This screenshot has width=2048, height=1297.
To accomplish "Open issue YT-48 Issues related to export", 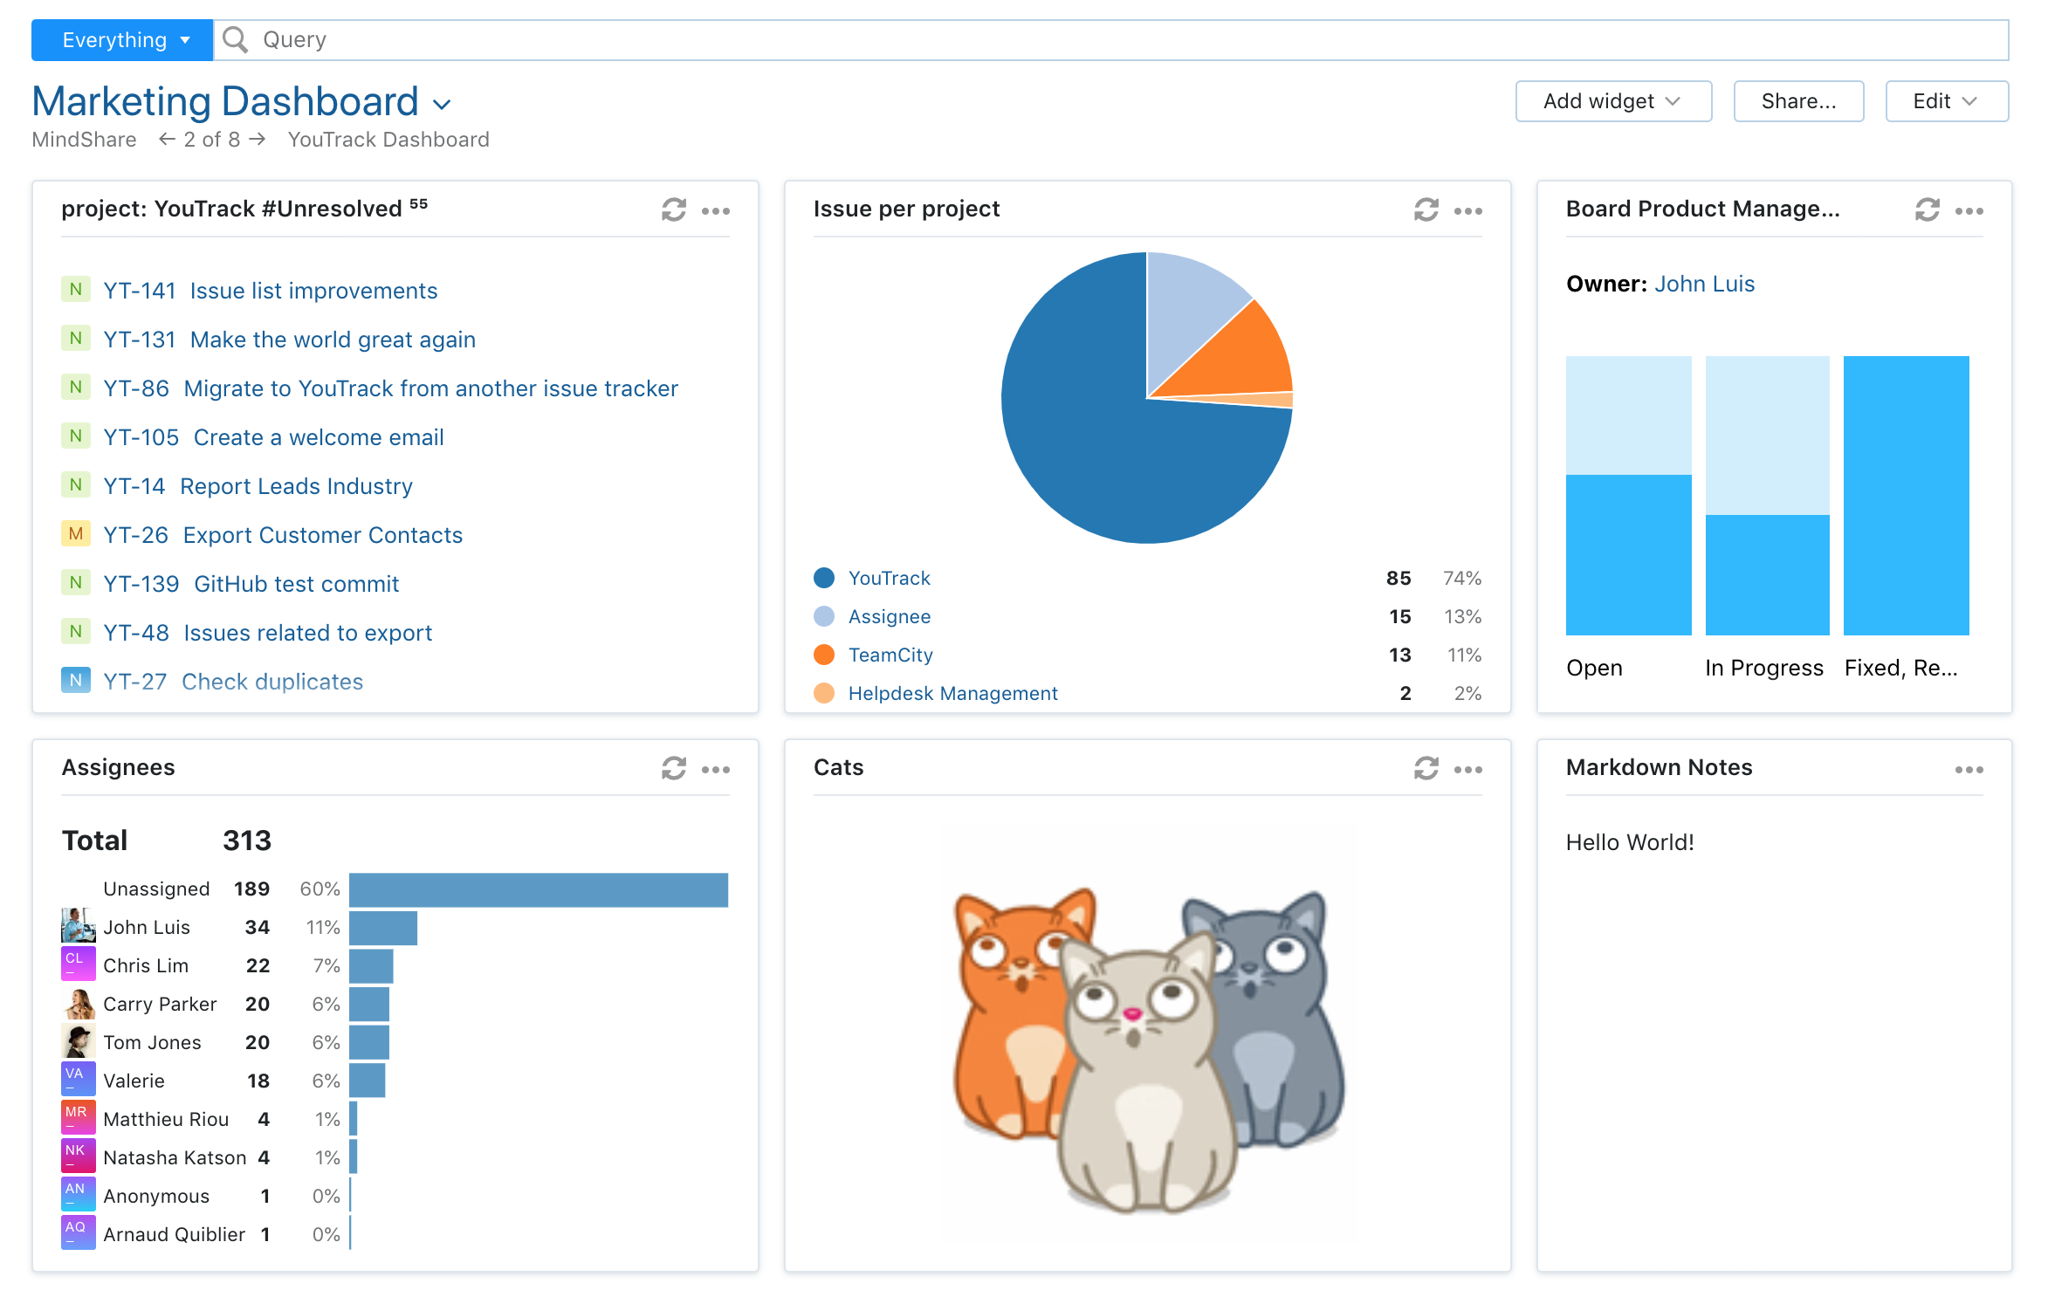I will click(267, 634).
